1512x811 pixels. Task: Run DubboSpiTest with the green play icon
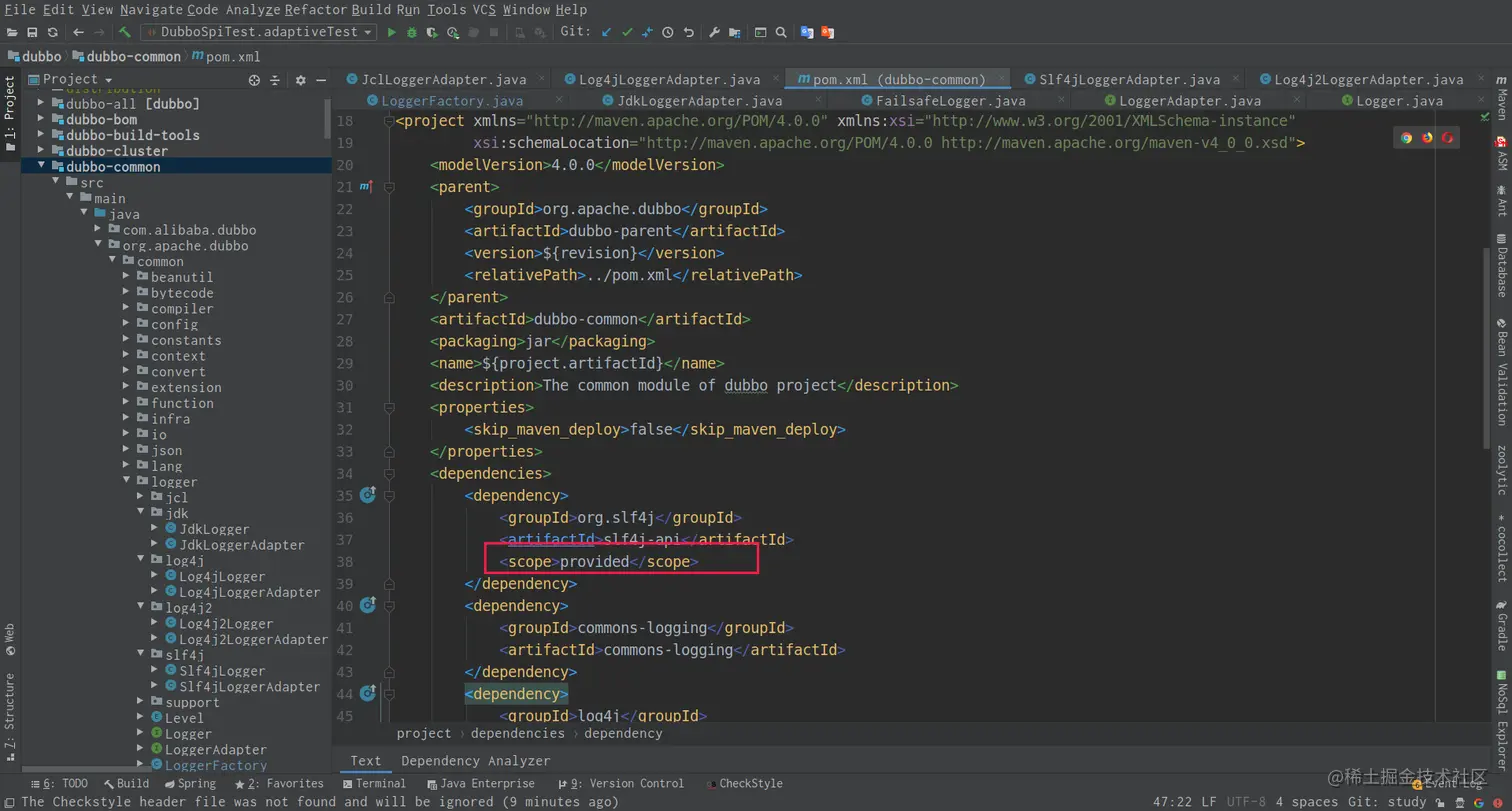392,32
